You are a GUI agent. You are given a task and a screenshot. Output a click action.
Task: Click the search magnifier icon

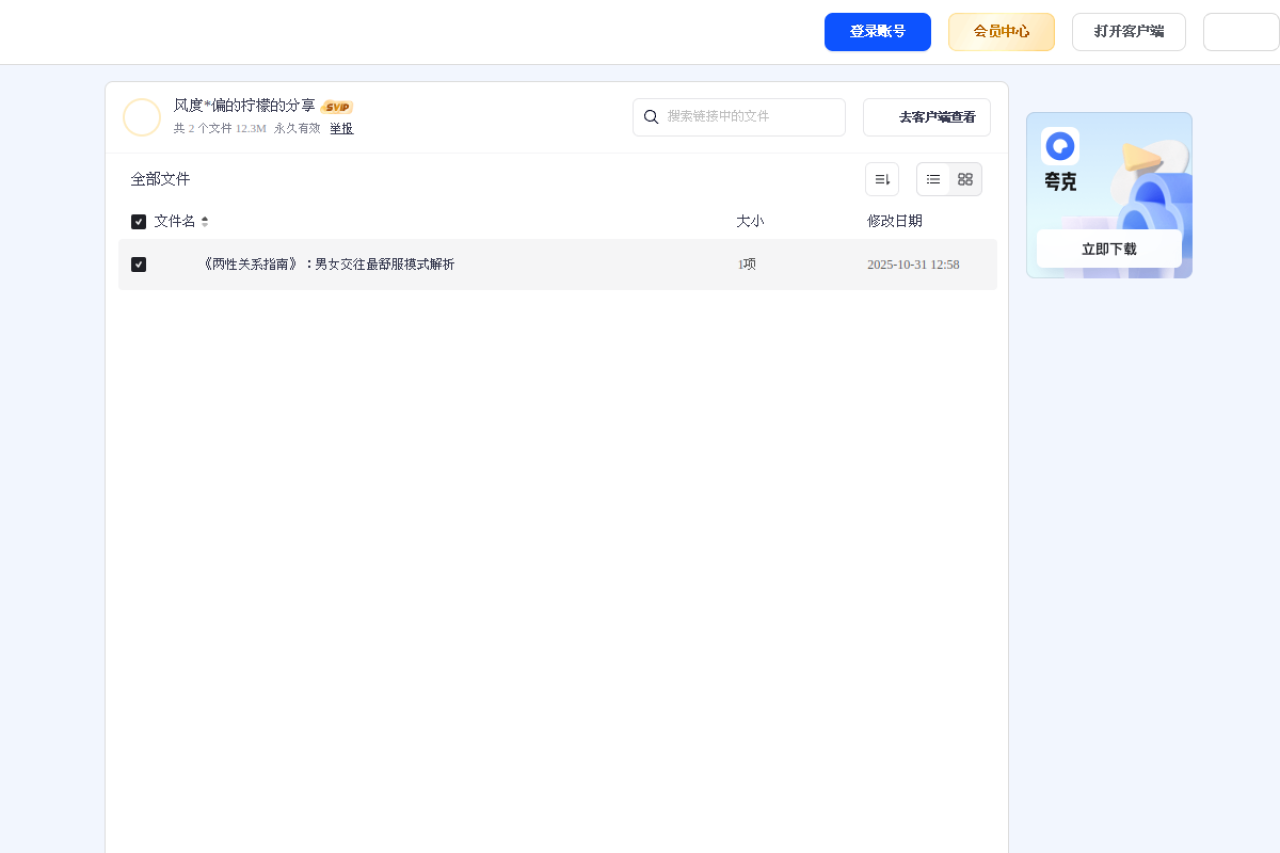tap(652, 117)
